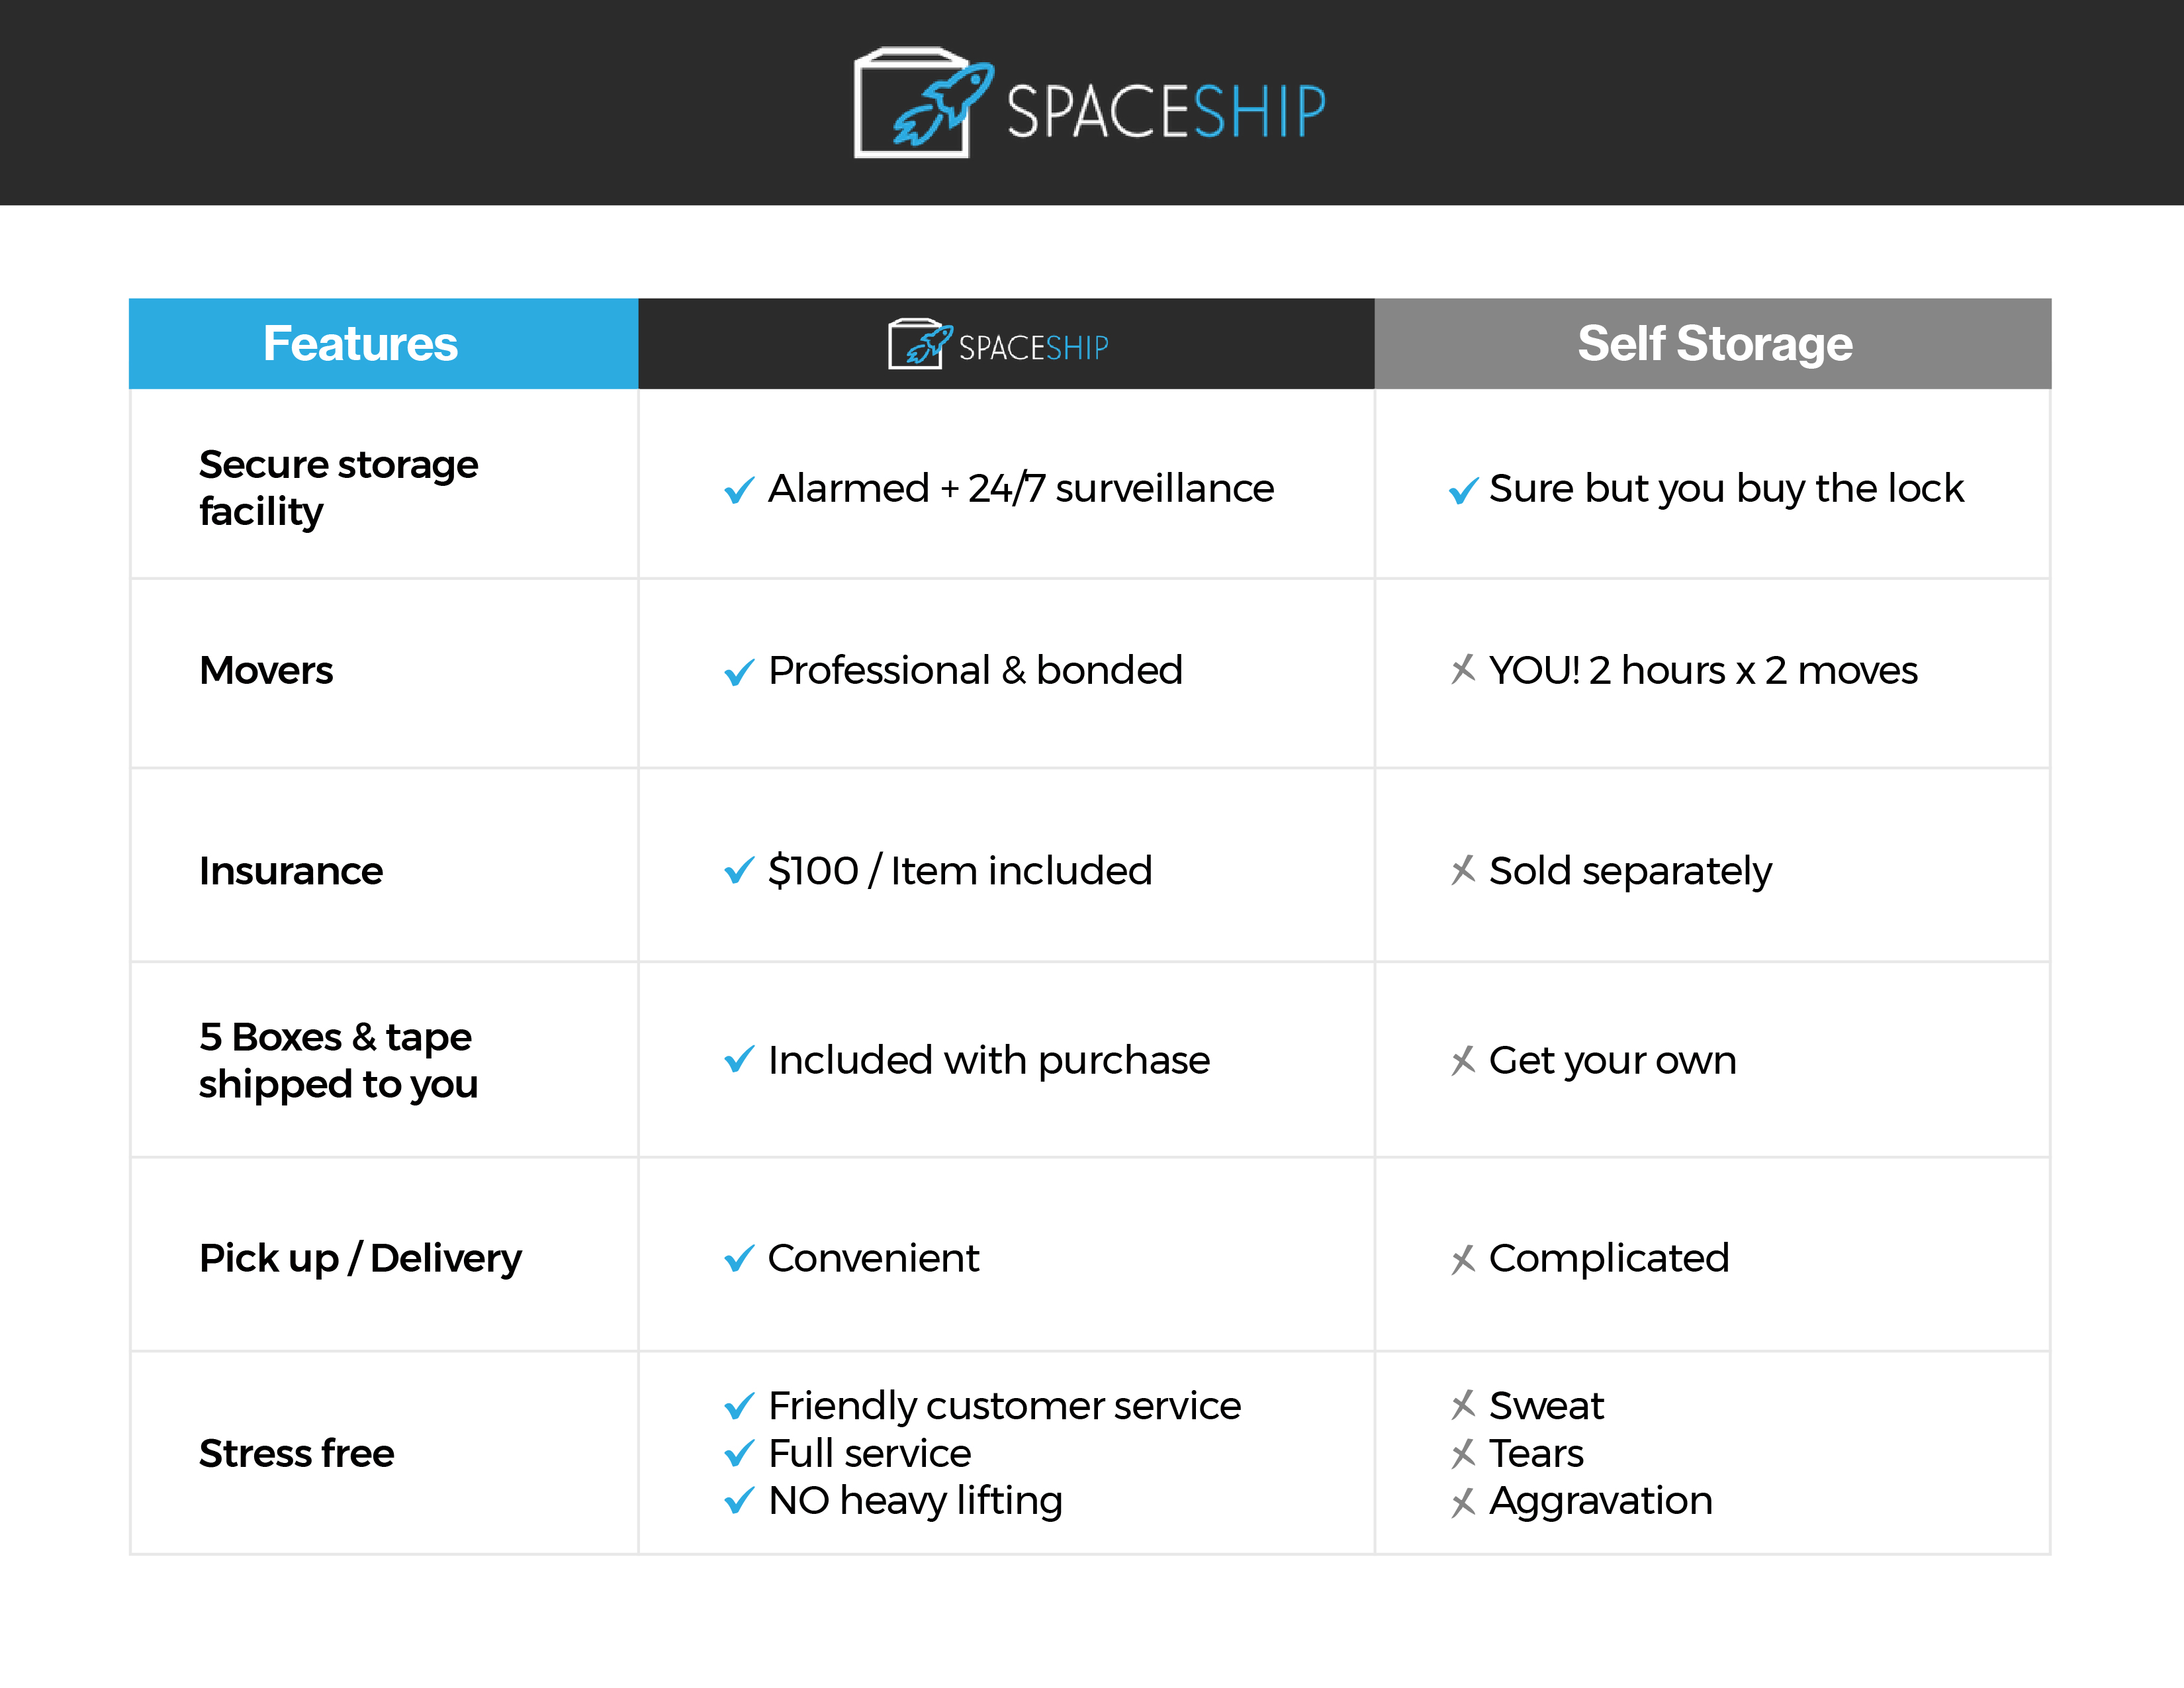Viewport: 2184px width, 1688px height.
Task: Click the SPACESHIP wordmark in the top banner
Action: coord(1165,111)
